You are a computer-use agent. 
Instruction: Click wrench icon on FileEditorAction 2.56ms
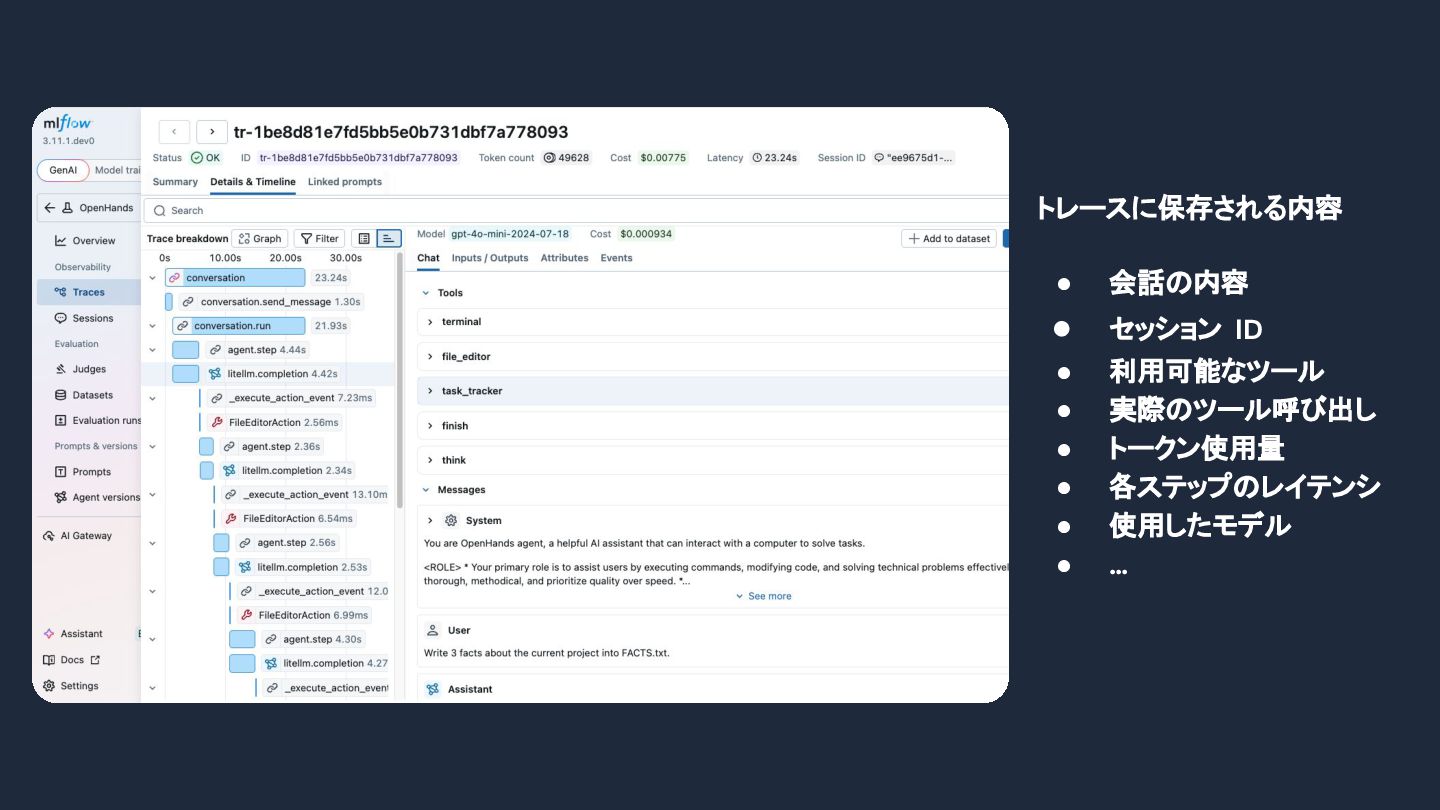click(217, 422)
